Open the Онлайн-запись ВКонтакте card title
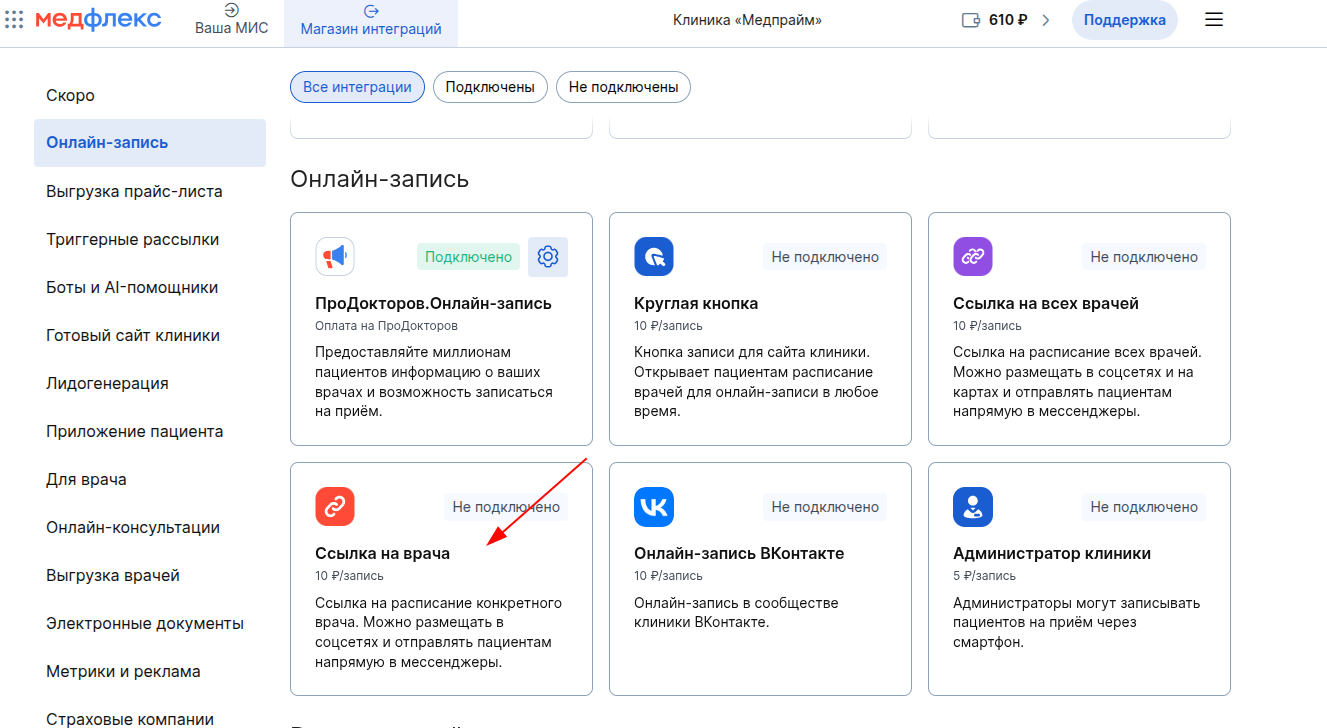Image resolution: width=1327 pixels, height=728 pixels. click(739, 553)
